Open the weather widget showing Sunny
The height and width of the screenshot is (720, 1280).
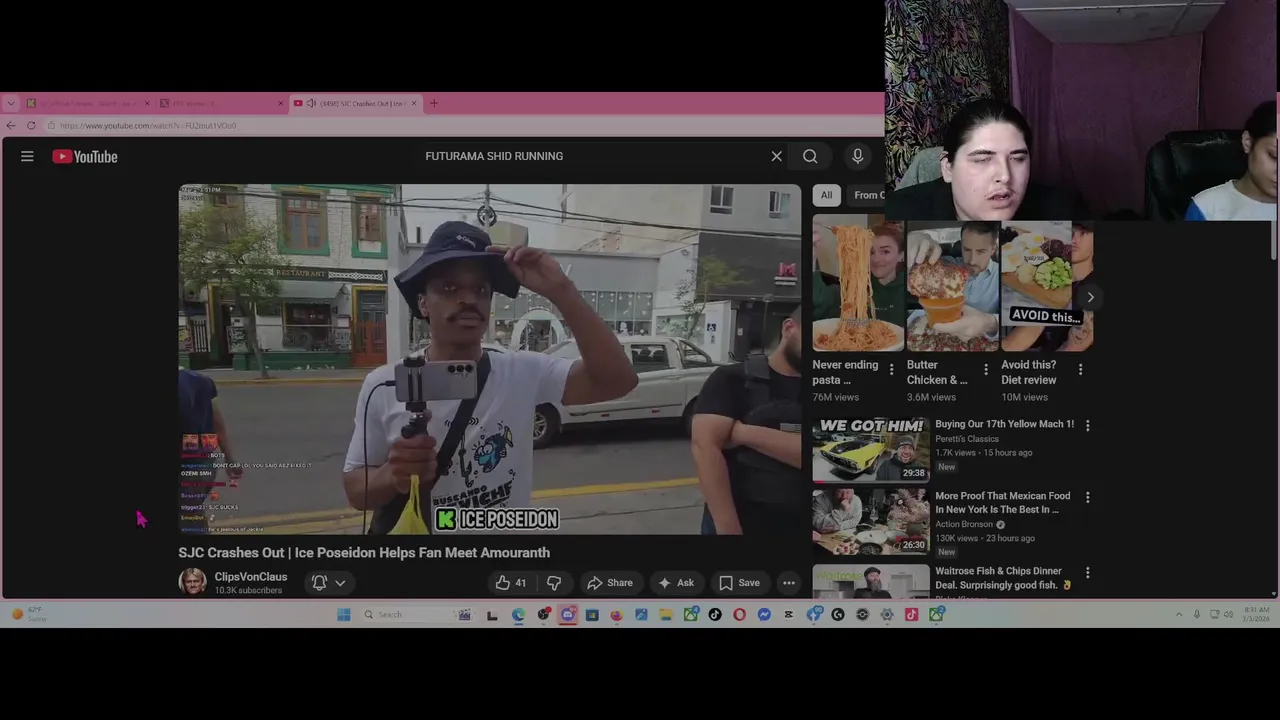(x=28, y=614)
